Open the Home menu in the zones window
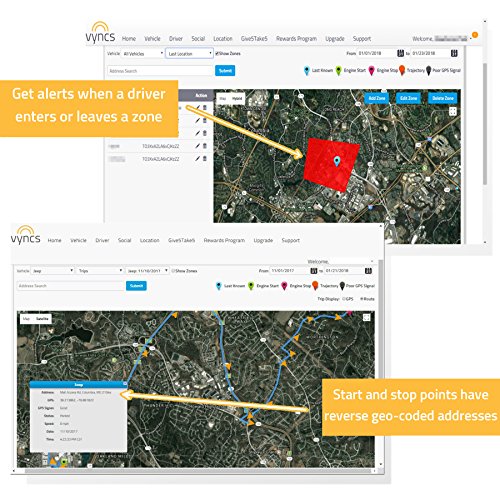Screen dimensions: 500x500 coord(129,39)
